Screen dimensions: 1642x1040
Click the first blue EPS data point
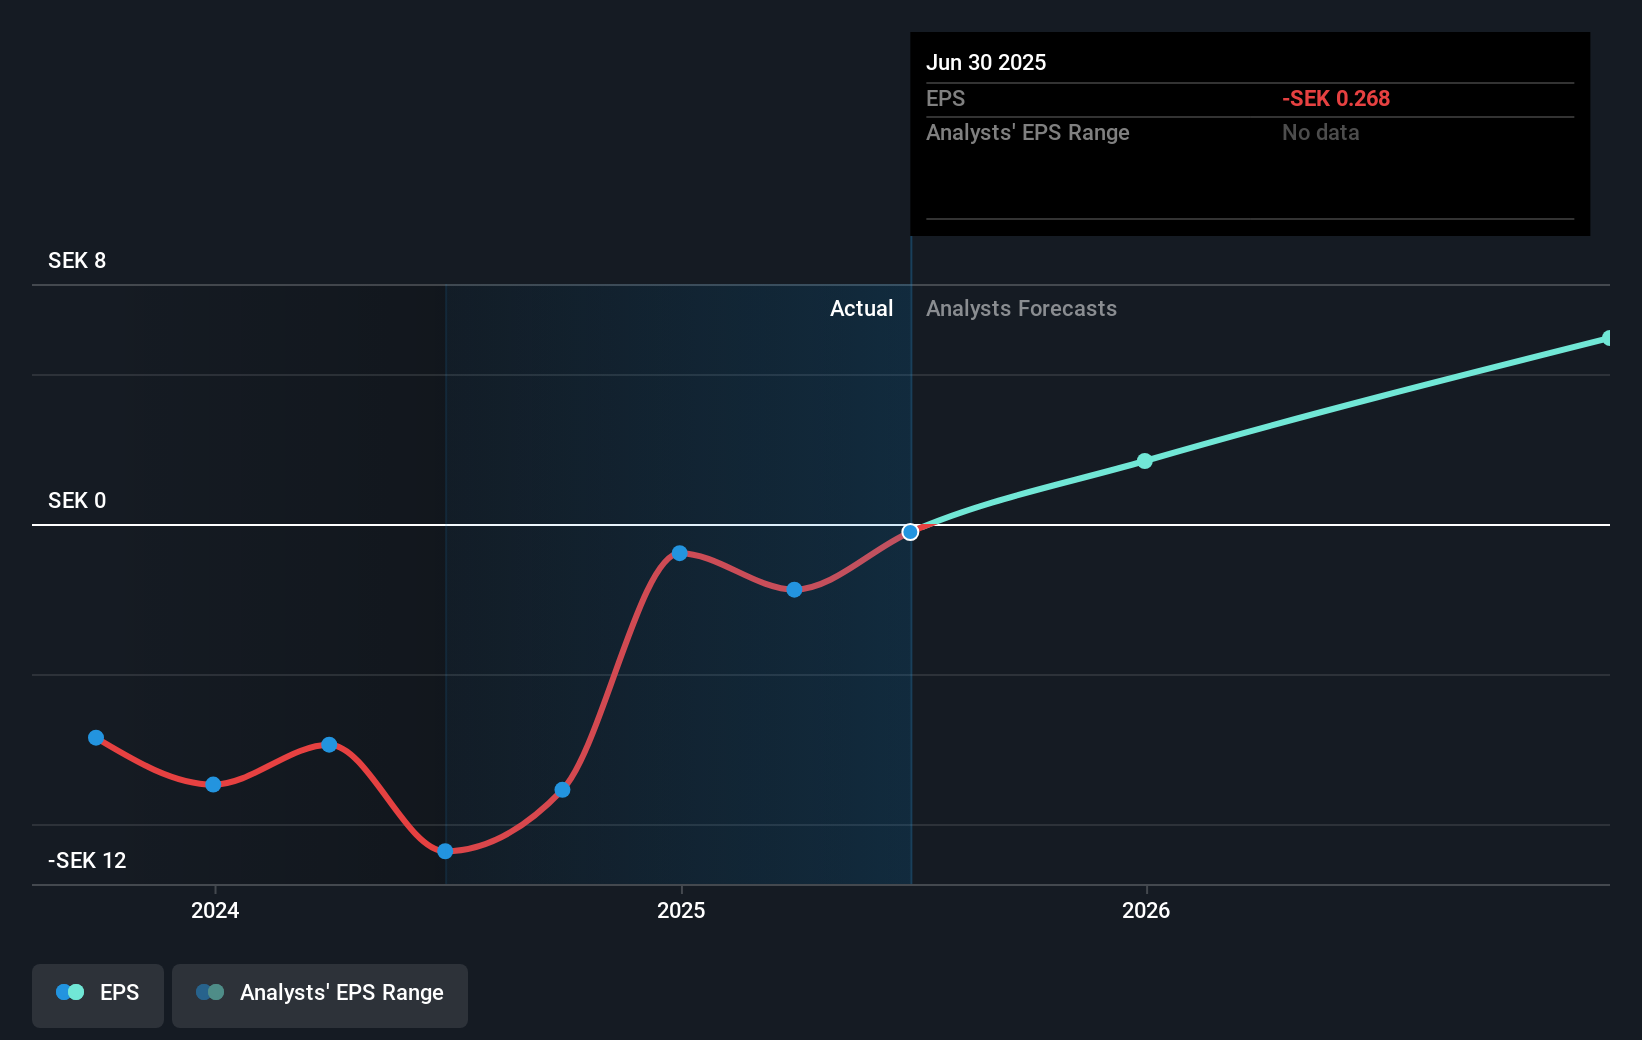96,738
